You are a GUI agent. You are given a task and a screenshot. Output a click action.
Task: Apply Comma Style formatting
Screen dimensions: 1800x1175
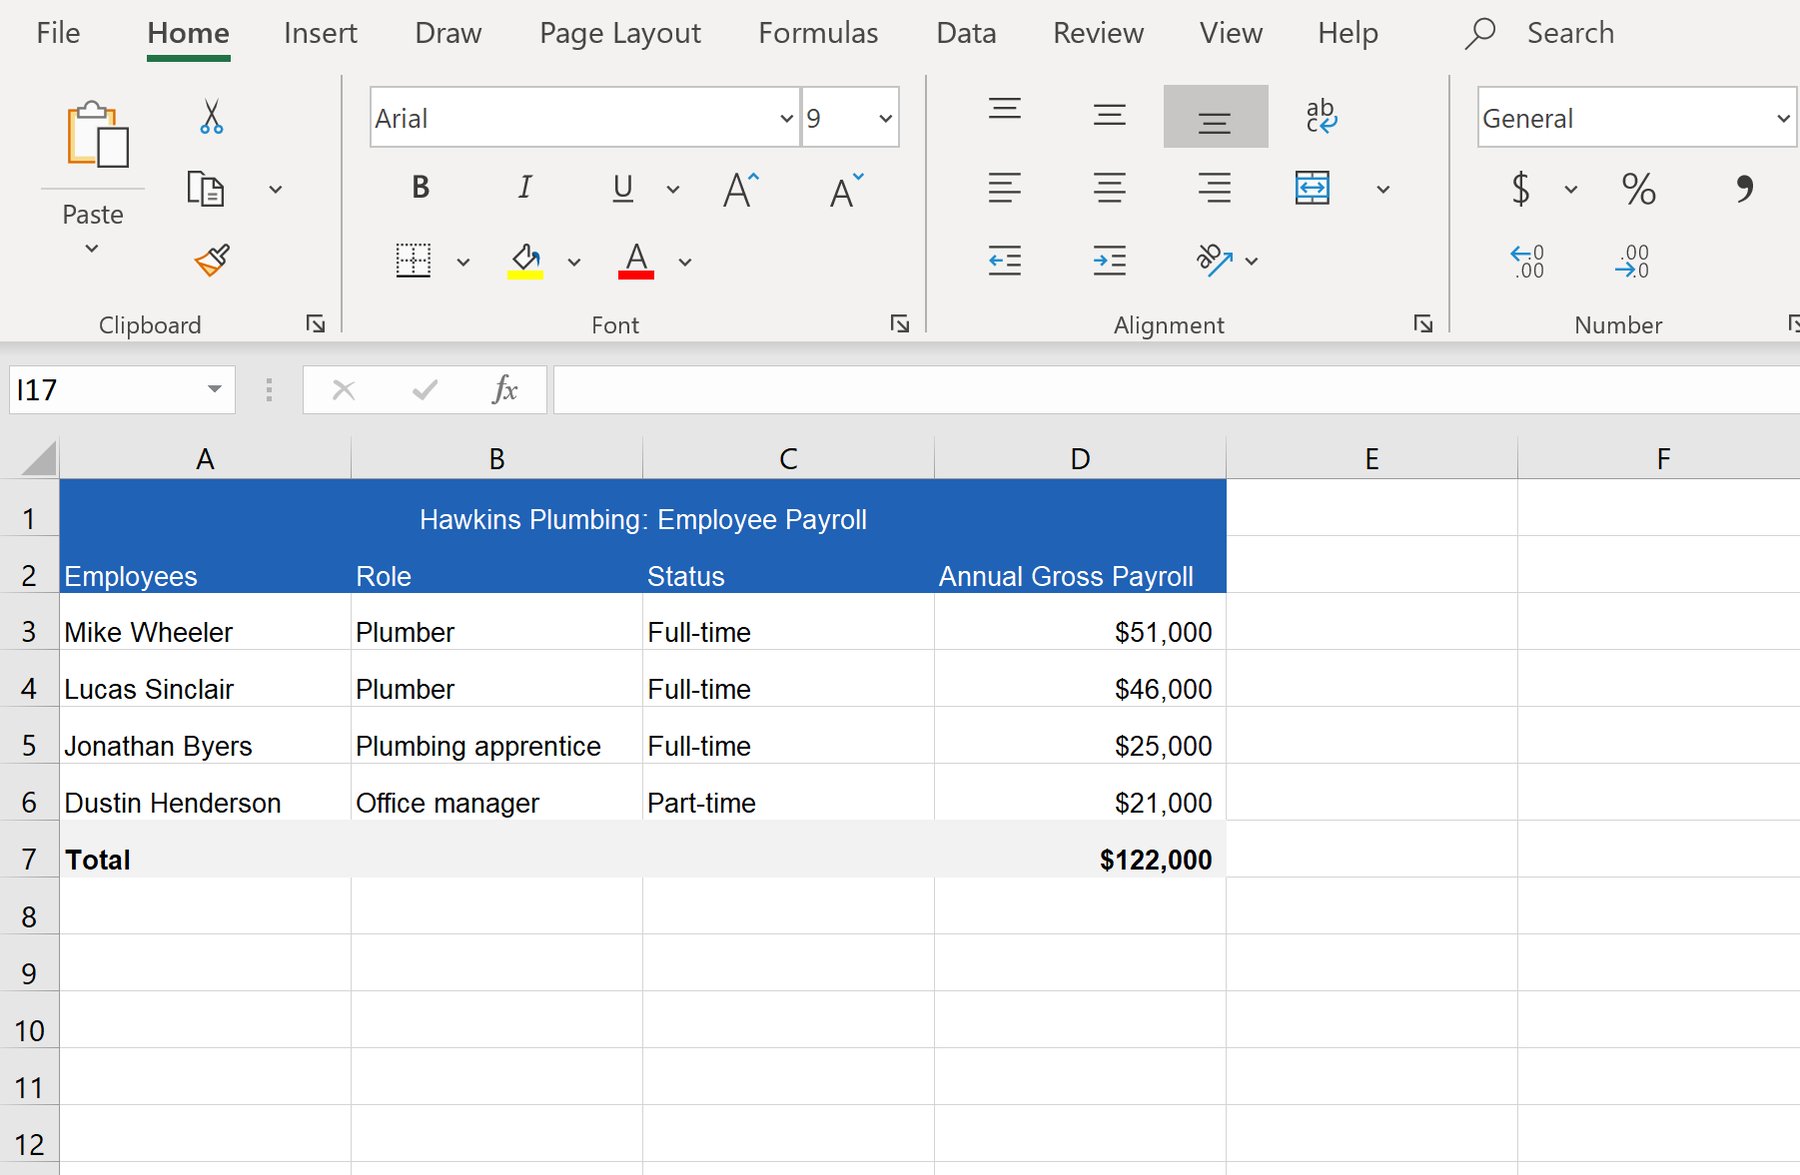pyautogui.click(x=1745, y=189)
